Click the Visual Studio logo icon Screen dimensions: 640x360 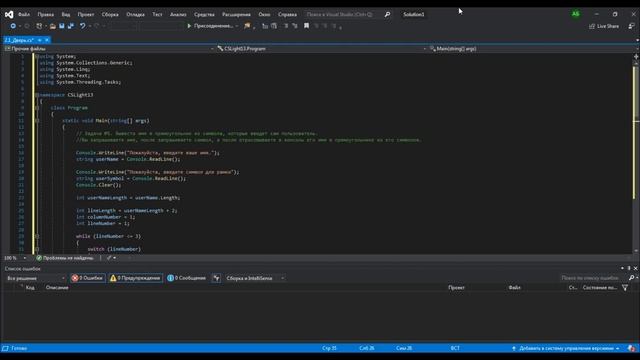pos(9,14)
